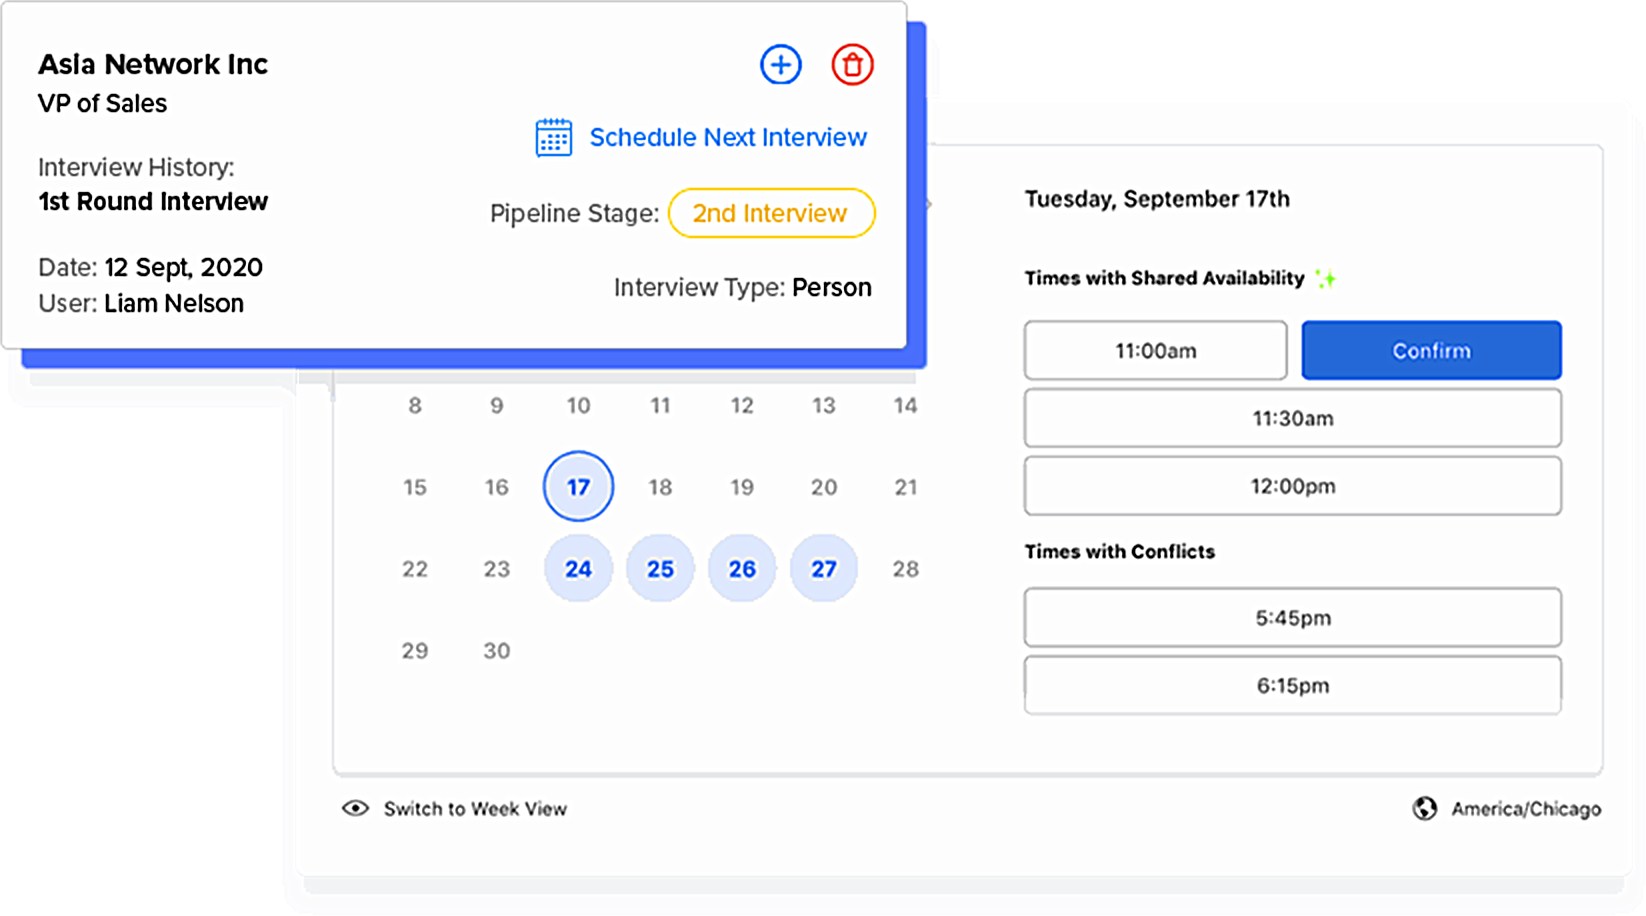Click the eye icon for Week View
This screenshot has height=916, width=1646.
click(x=355, y=808)
